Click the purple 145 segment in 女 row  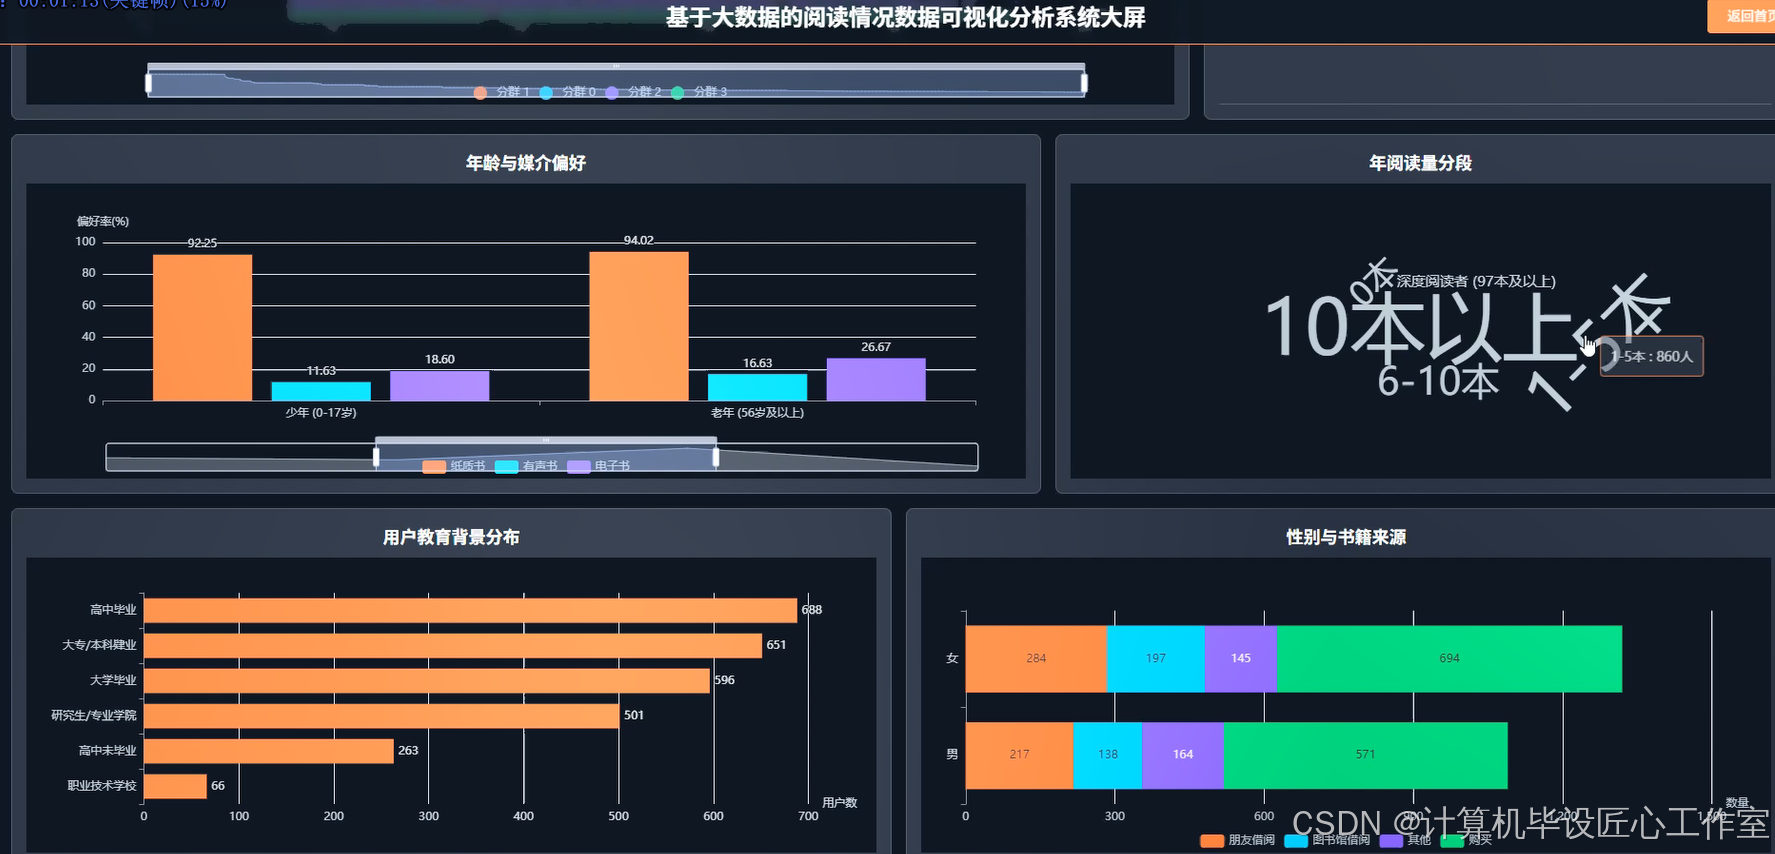(x=1241, y=659)
